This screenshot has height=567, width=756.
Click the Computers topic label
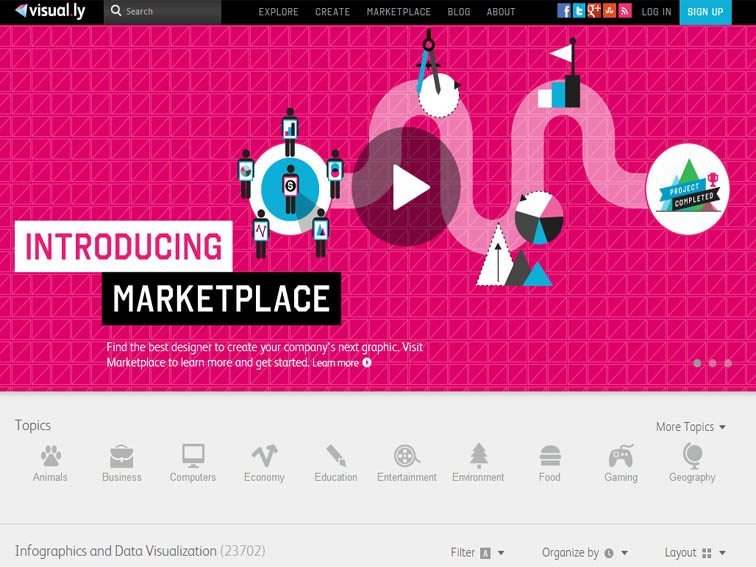click(193, 477)
